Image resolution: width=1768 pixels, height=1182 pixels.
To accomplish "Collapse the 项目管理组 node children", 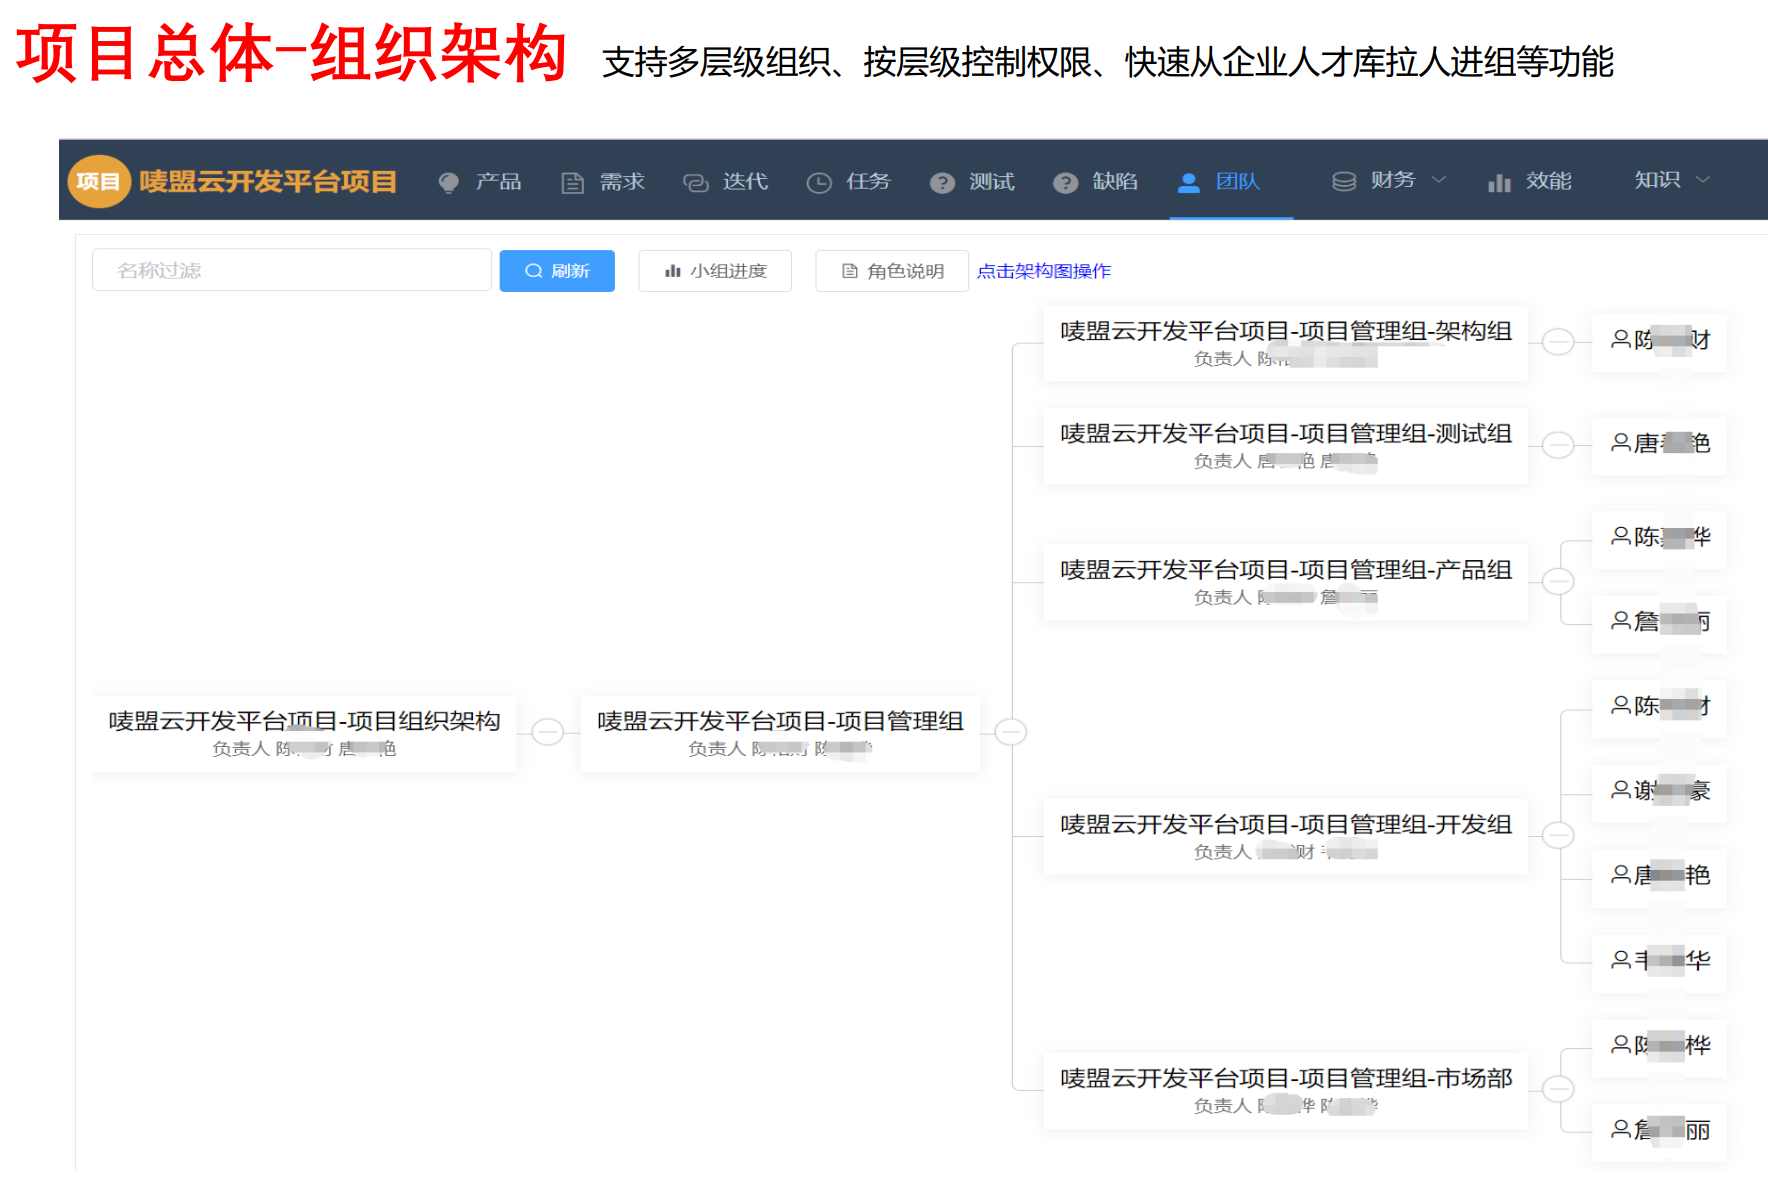I will pos(1011,732).
